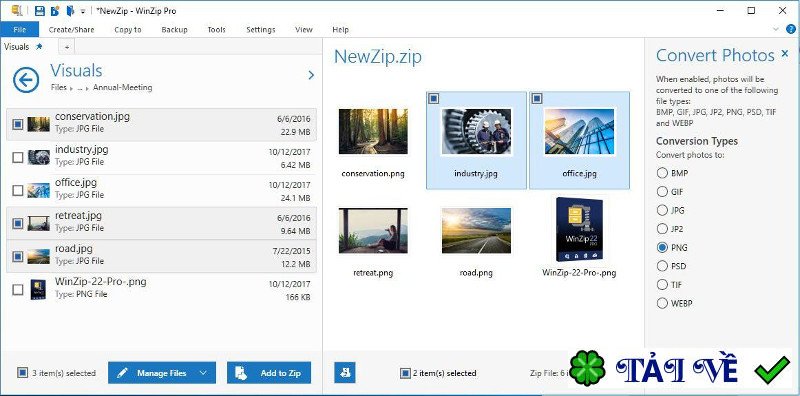This screenshot has height=396, width=800.
Task: Collapse the ribbon with the chevron arrow
Action: [776, 30]
